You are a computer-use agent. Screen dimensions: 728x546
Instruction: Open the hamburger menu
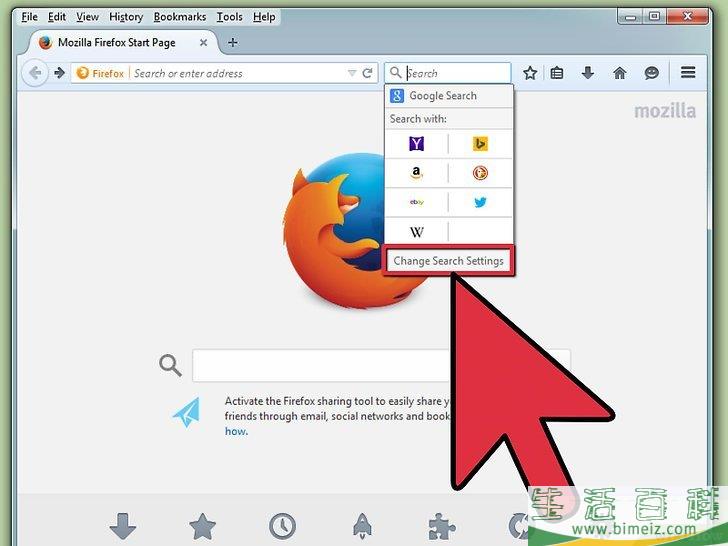pos(688,72)
